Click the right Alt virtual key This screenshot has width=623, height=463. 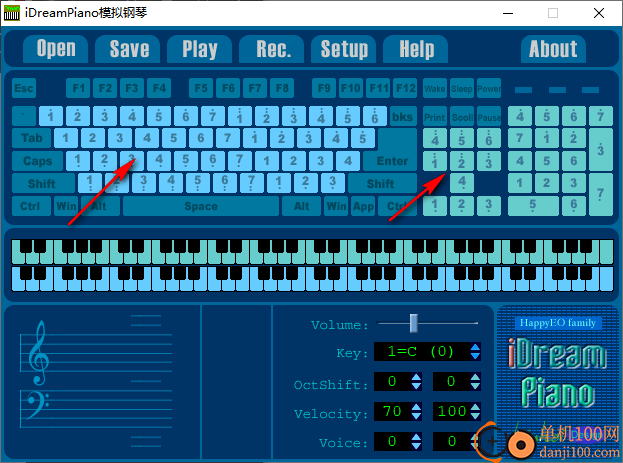coord(301,206)
